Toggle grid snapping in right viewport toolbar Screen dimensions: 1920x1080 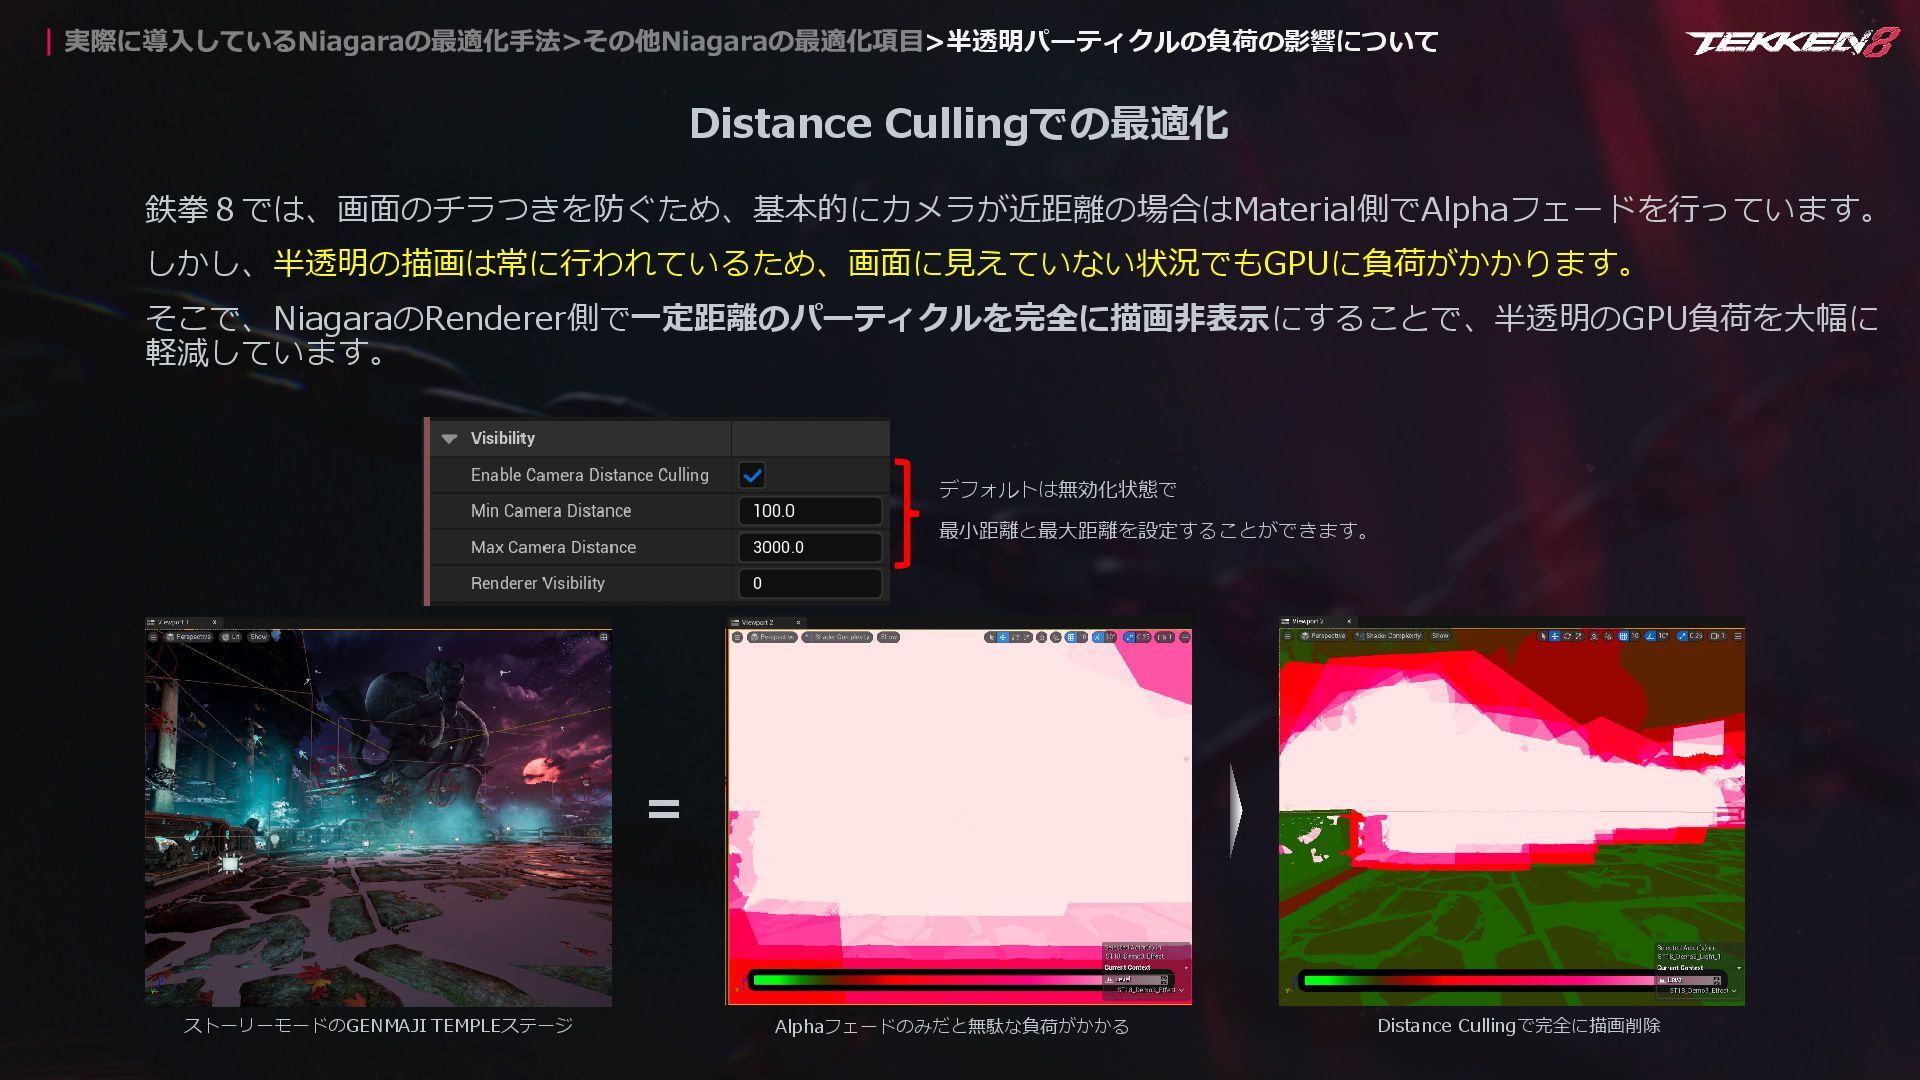[x=1623, y=636]
